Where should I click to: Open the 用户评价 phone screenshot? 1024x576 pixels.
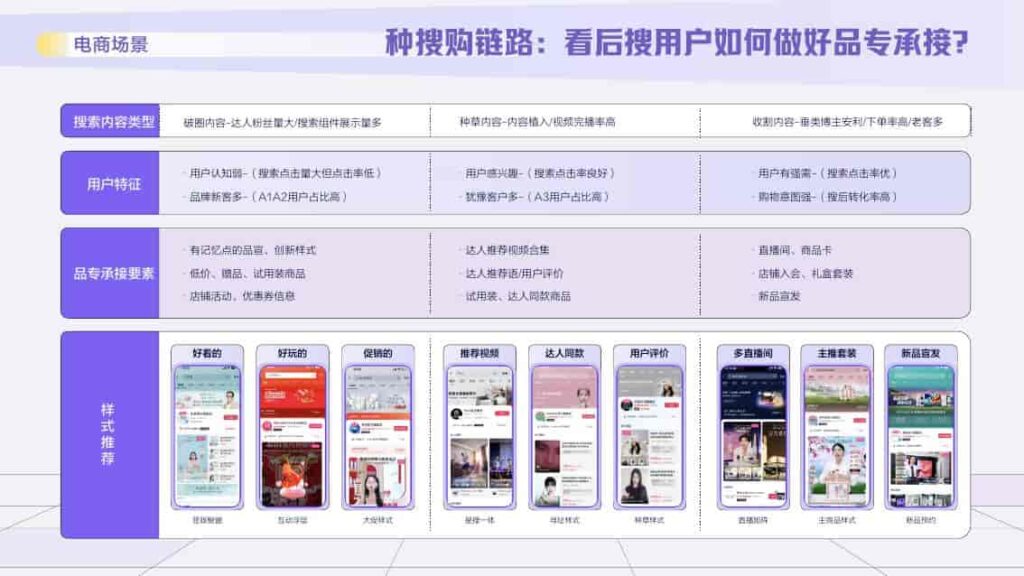[649, 436]
